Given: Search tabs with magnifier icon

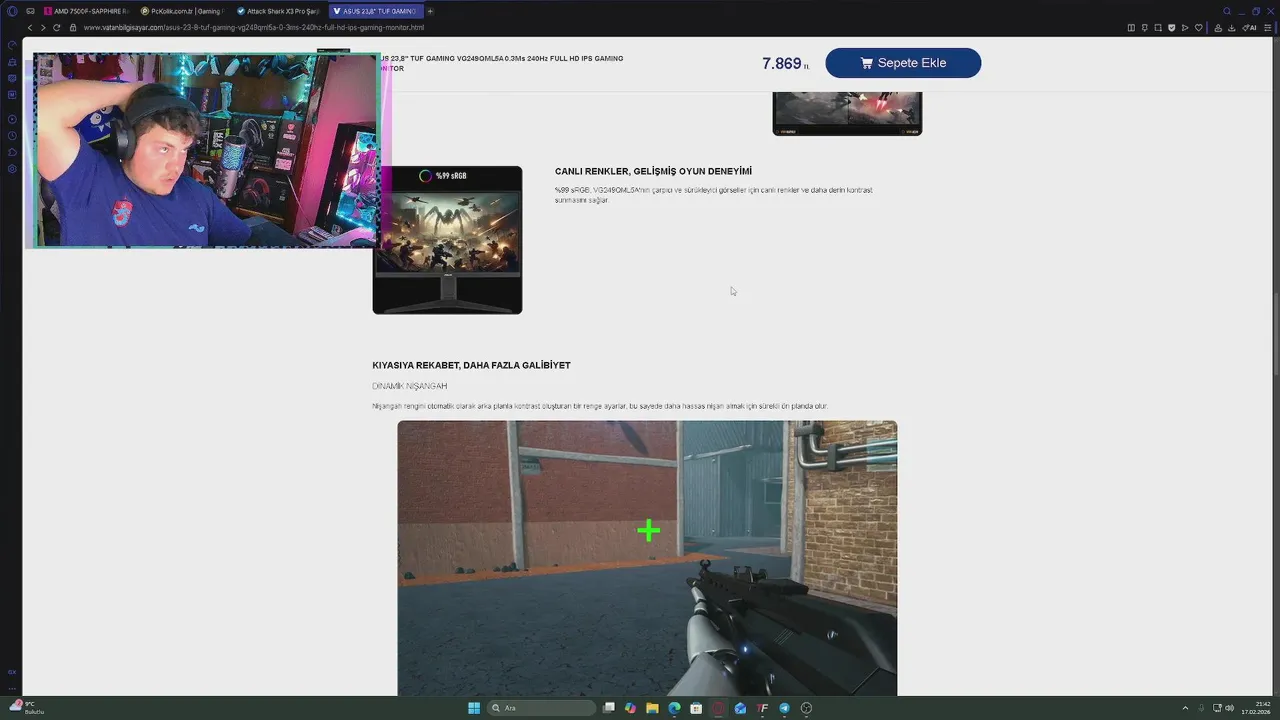Looking at the screenshot, I should coord(1227,11).
